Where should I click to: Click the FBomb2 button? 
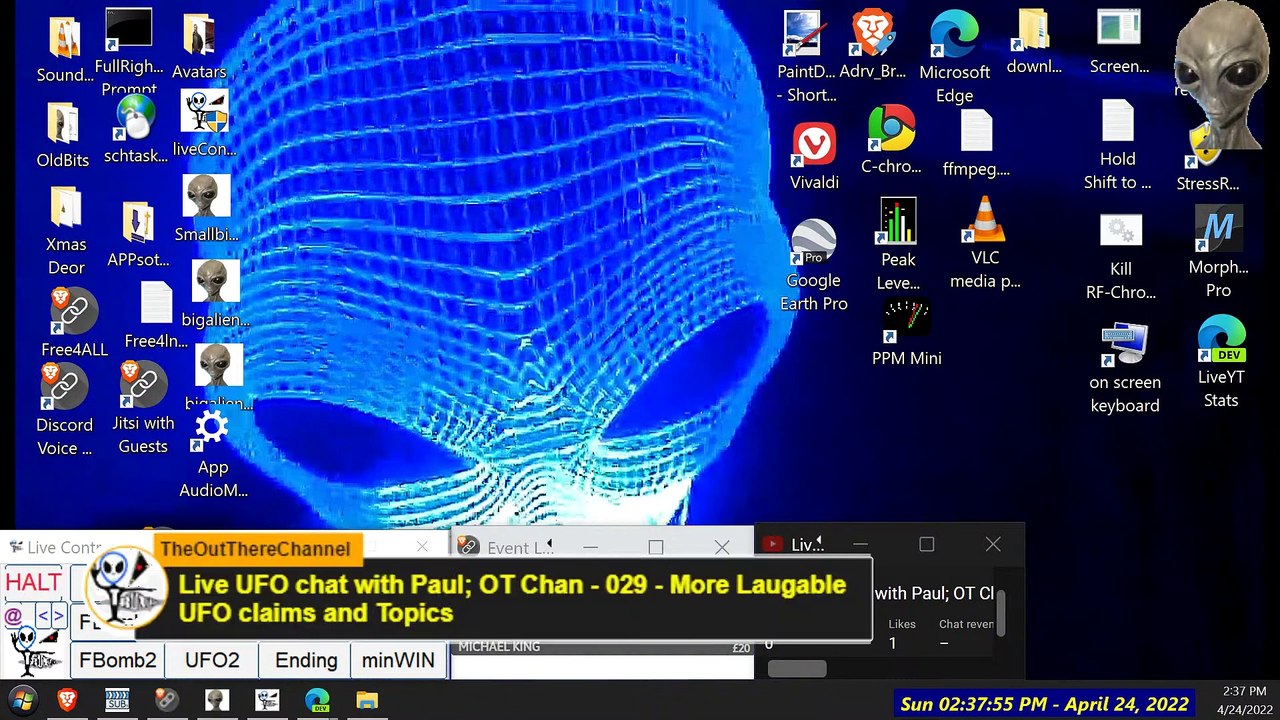(118, 660)
